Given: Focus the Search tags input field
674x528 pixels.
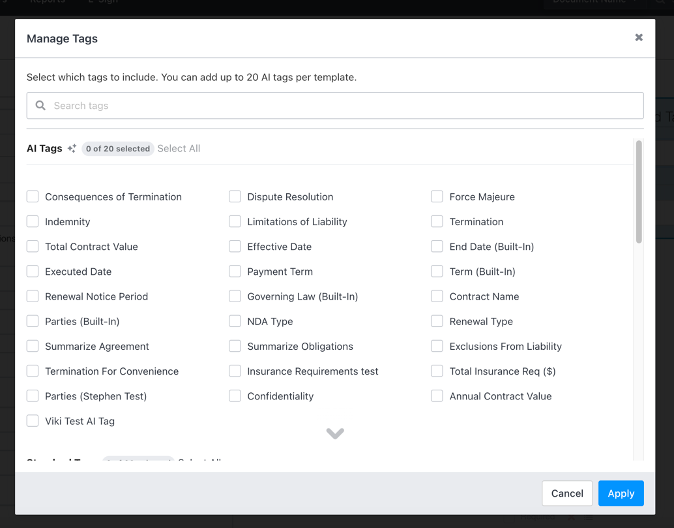Looking at the screenshot, I should [x=335, y=105].
